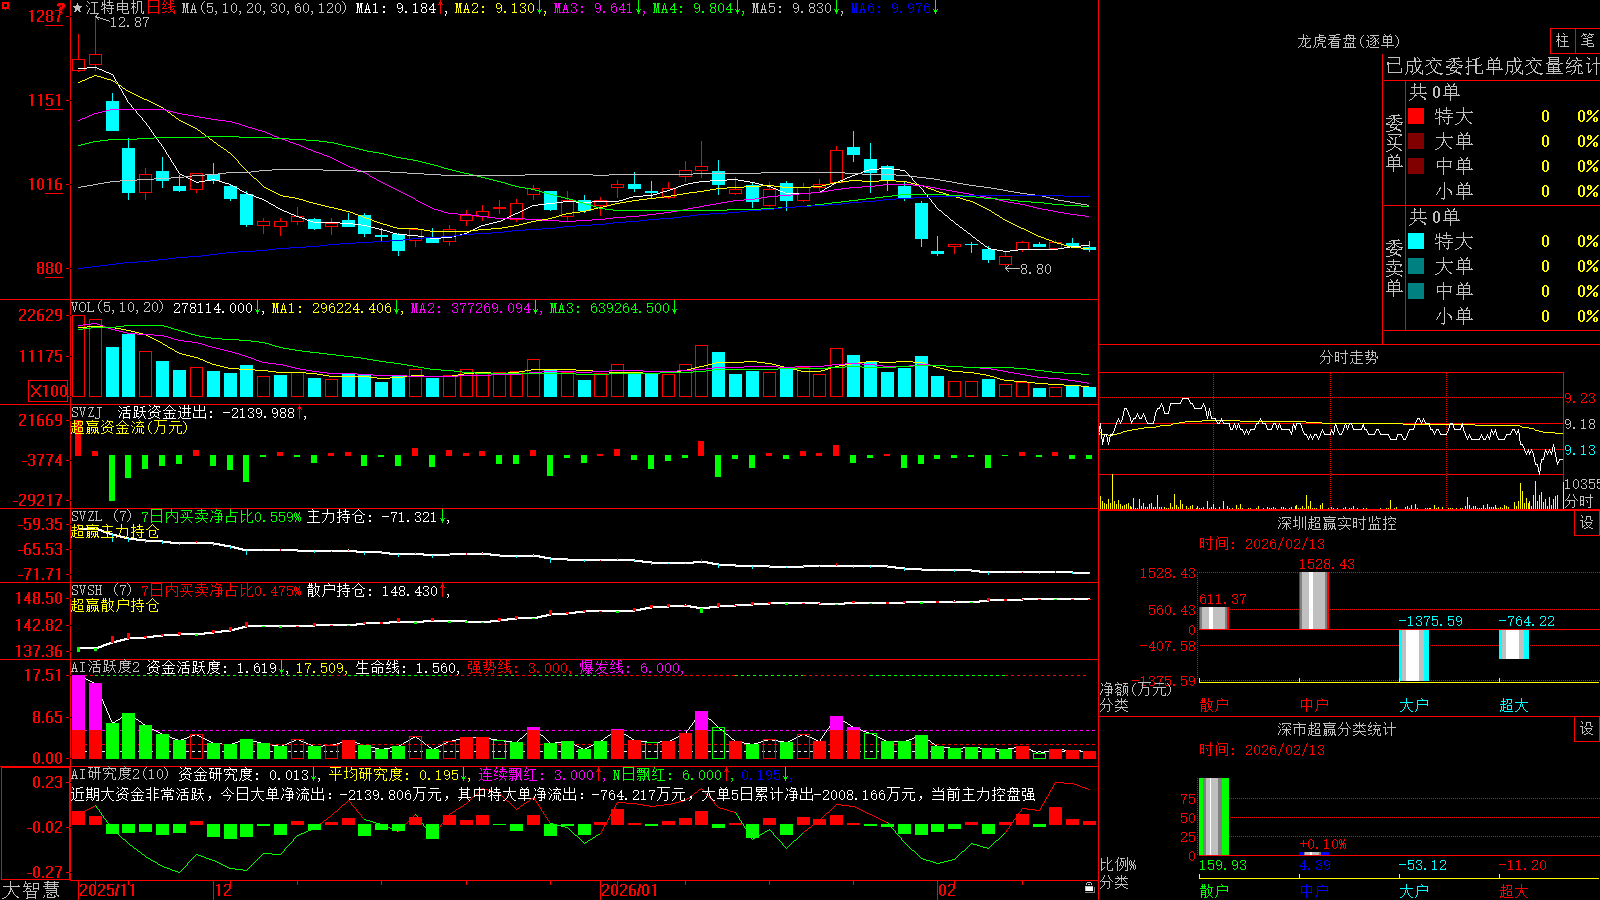Click 超大 category in 深圳超赢实时监控

pos(1514,705)
